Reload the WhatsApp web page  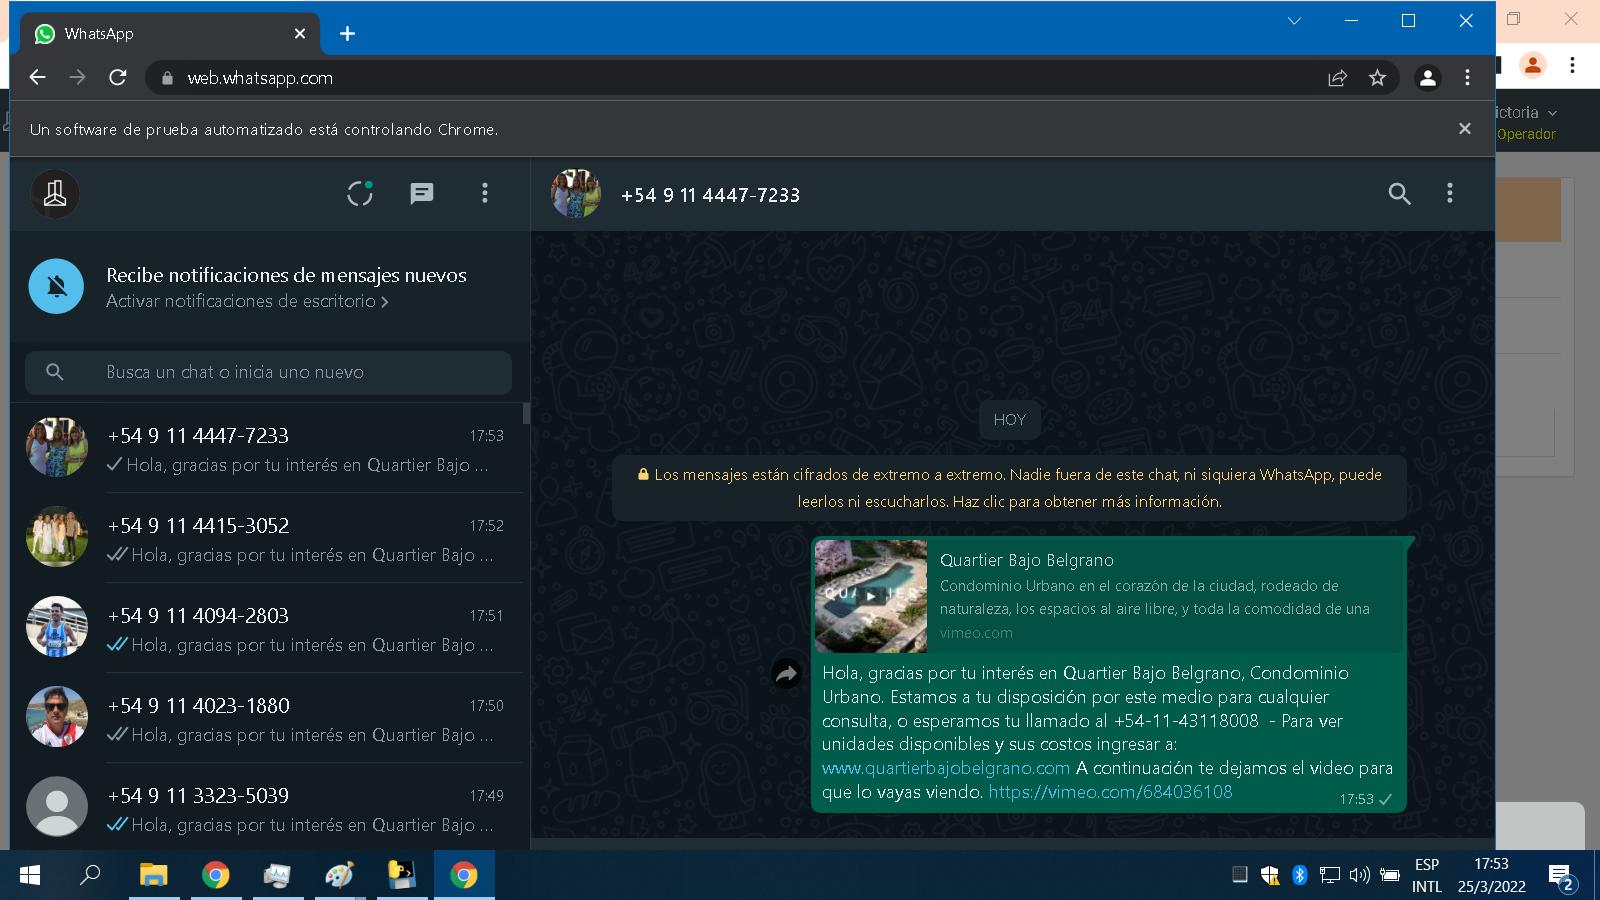[118, 78]
